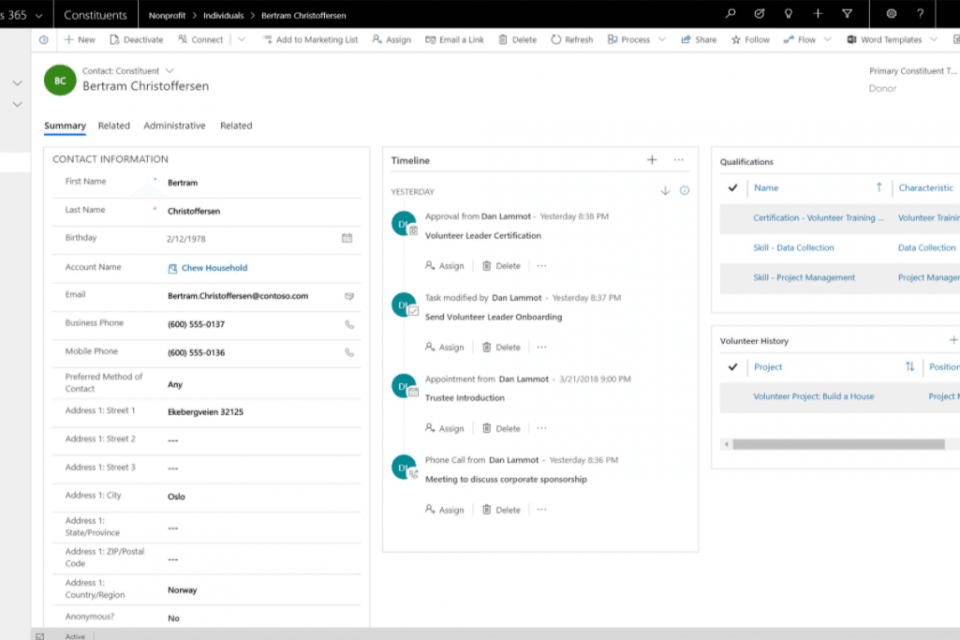Click the phone icon beside Business Phone
This screenshot has height=640, width=960.
349,324
